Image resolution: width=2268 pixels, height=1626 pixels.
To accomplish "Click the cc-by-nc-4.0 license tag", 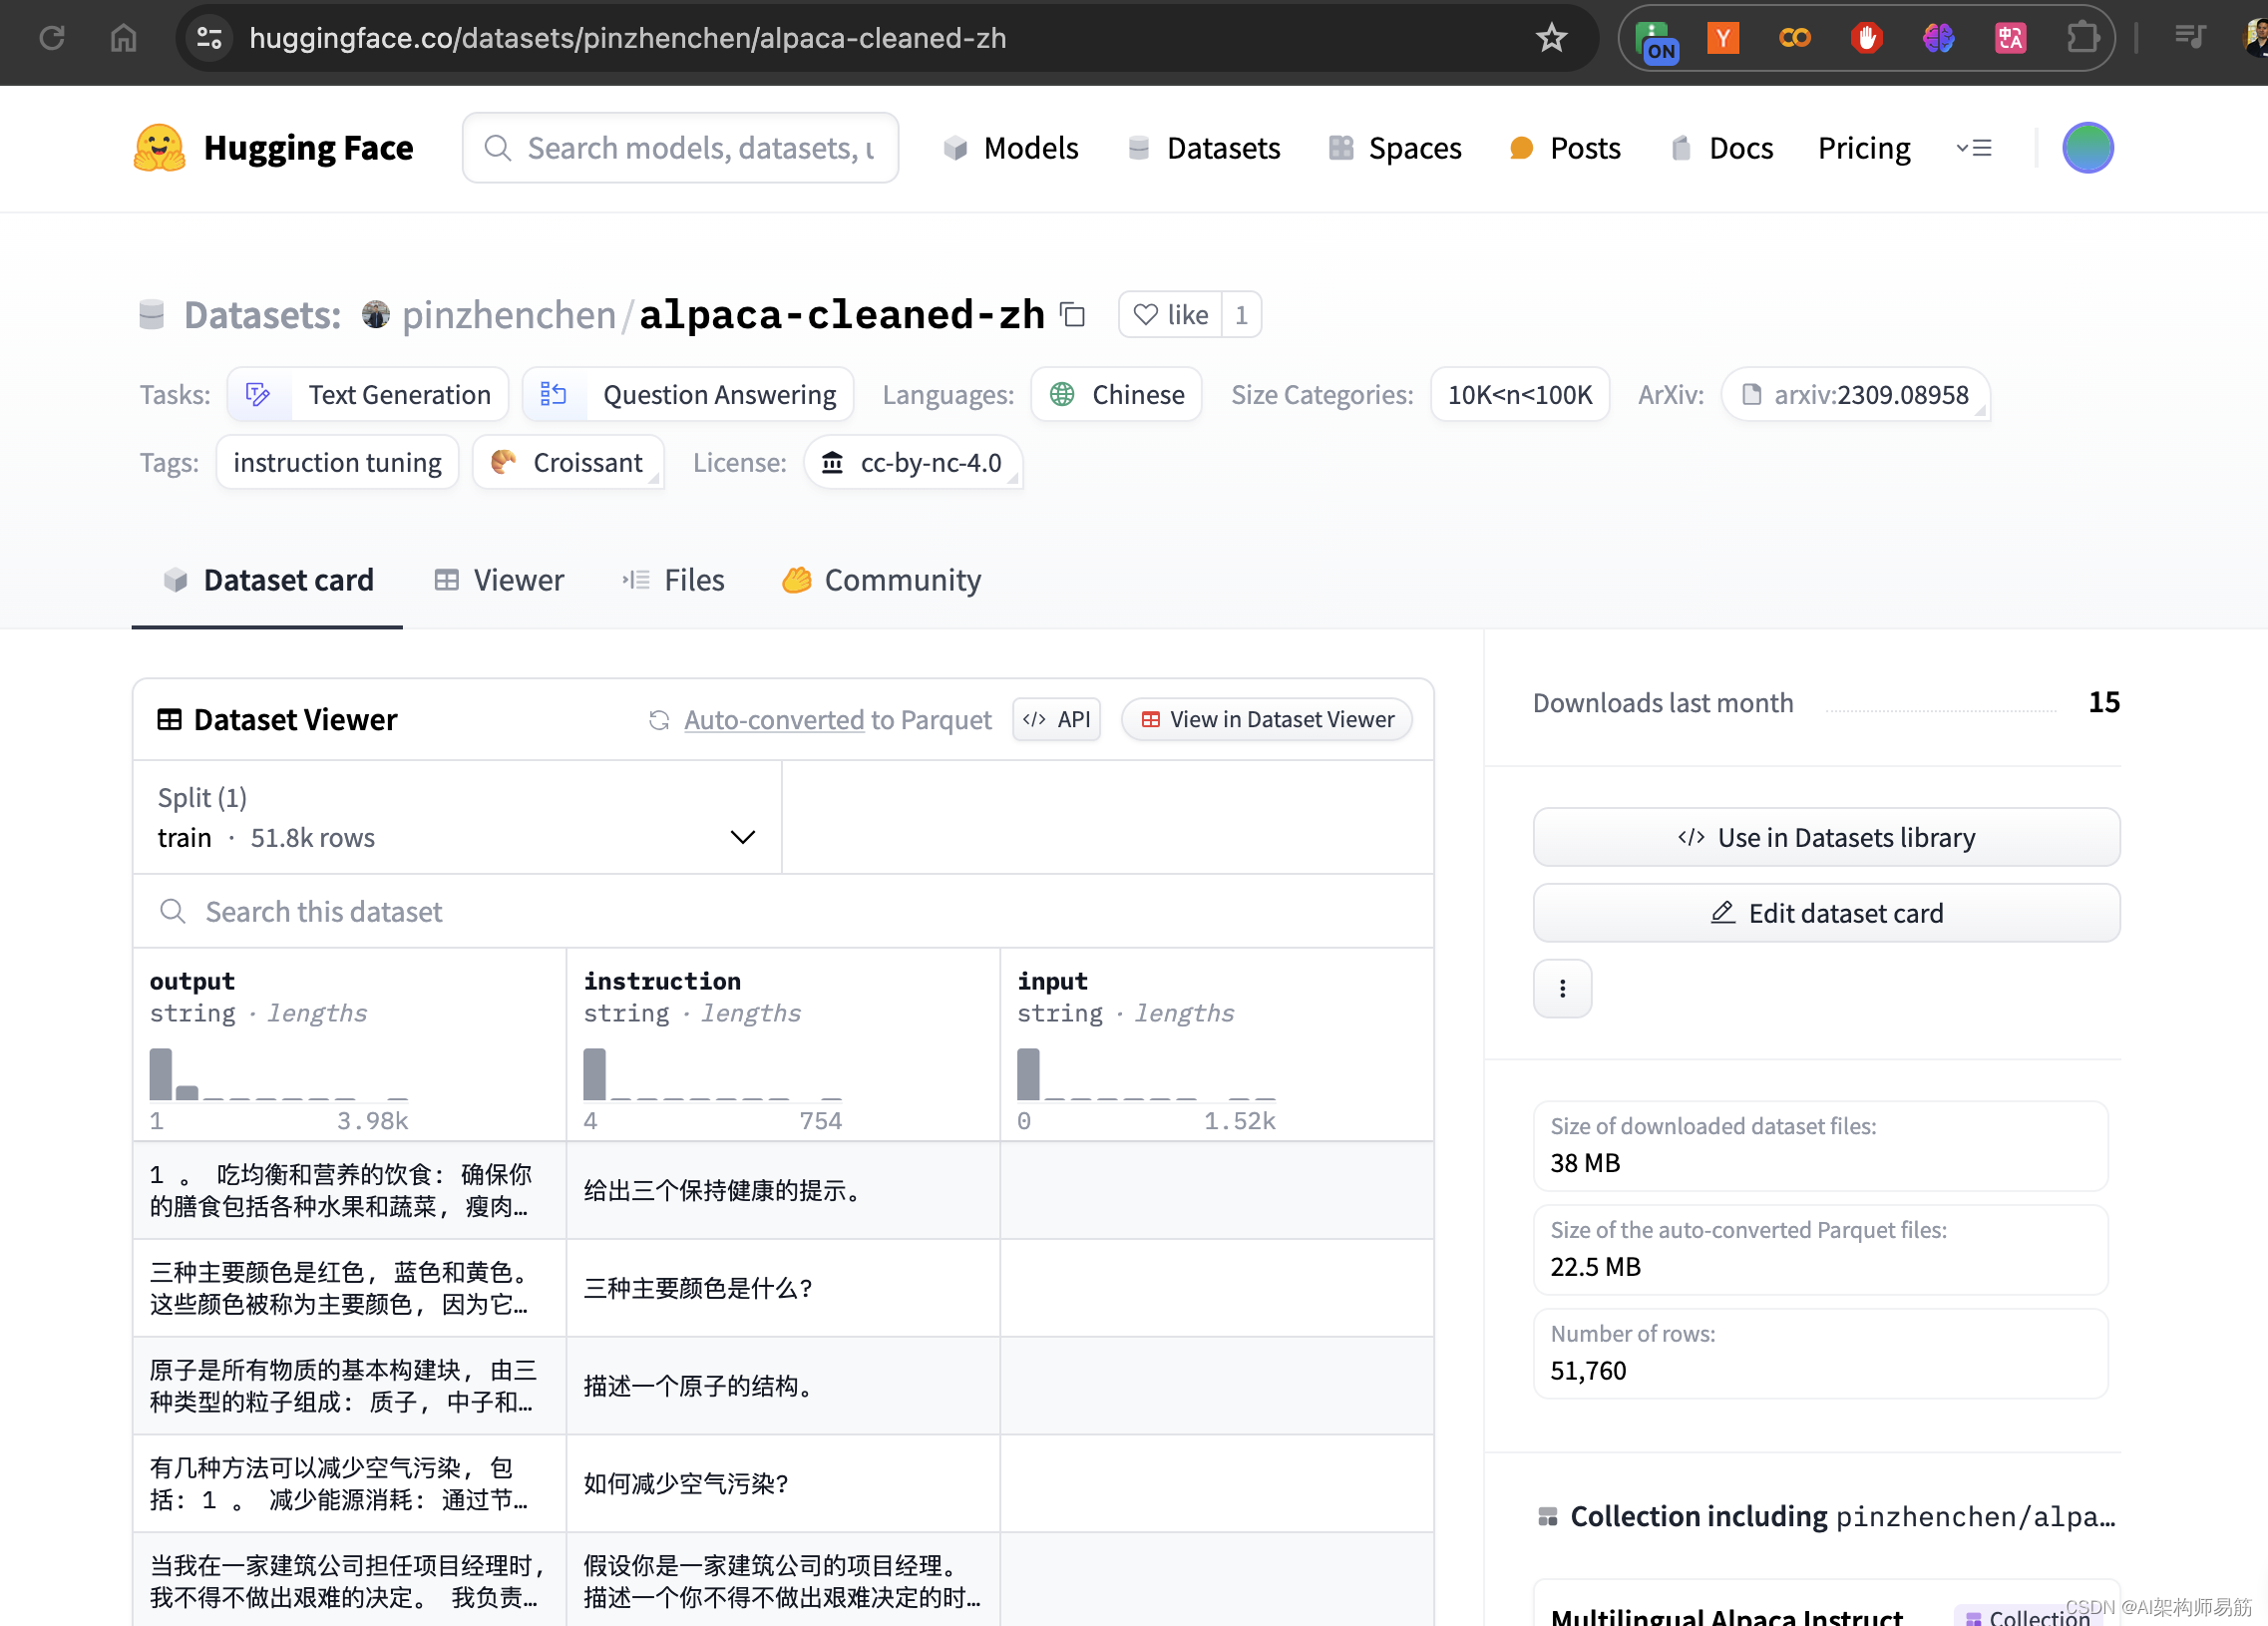I will click(913, 463).
